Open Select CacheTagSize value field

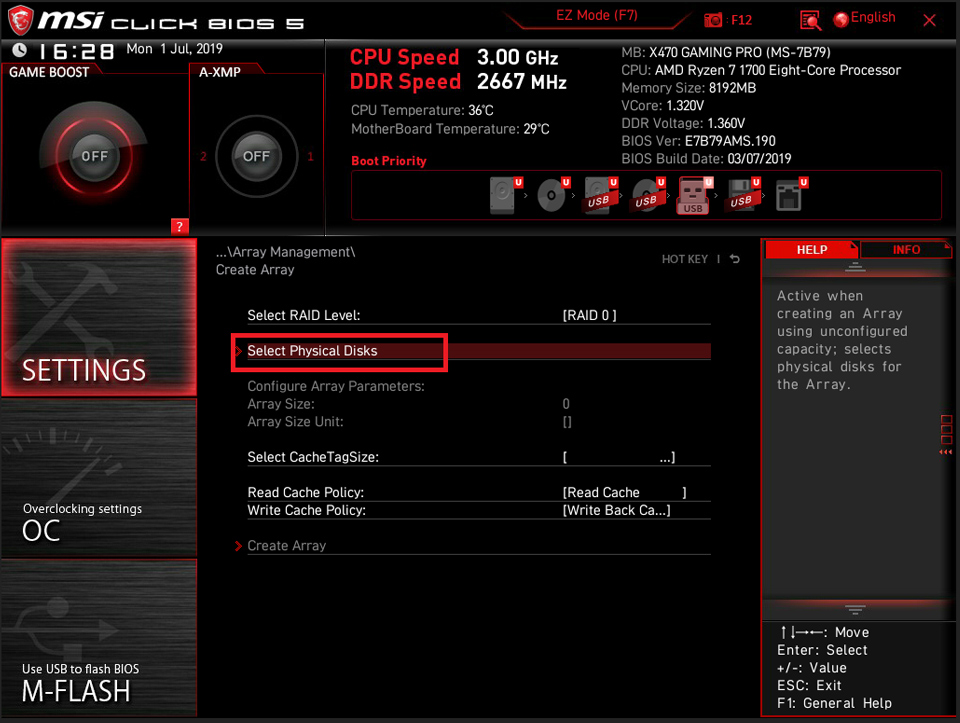618,457
